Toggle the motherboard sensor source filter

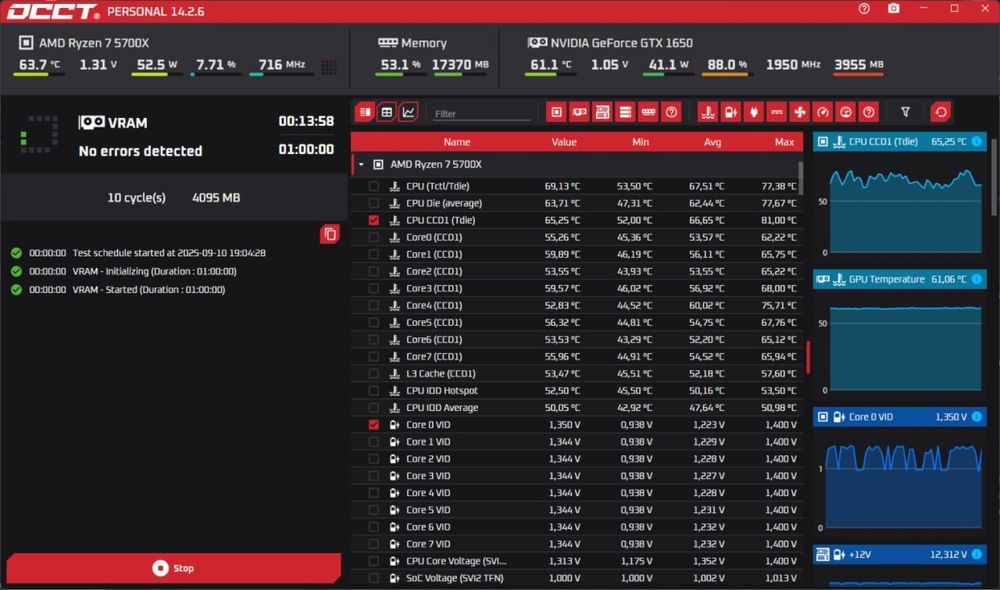click(603, 112)
